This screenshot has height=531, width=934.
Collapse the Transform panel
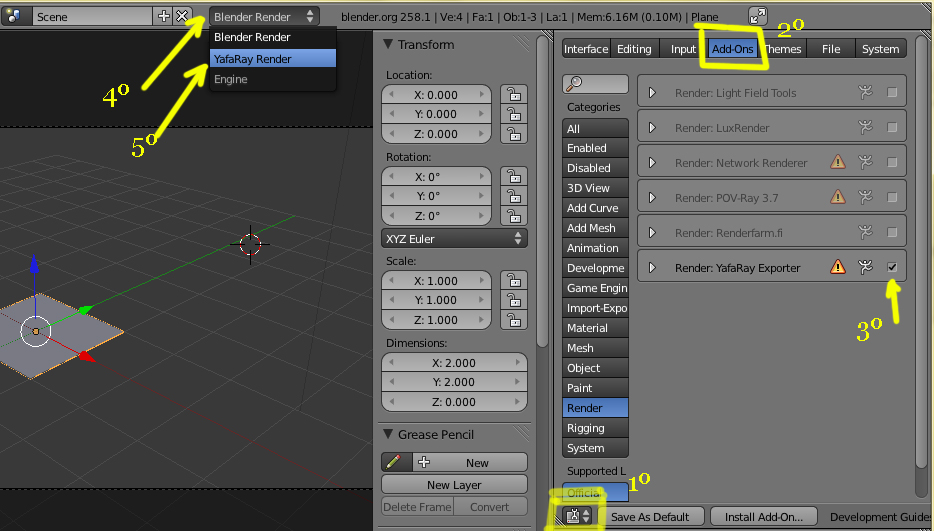[388, 44]
